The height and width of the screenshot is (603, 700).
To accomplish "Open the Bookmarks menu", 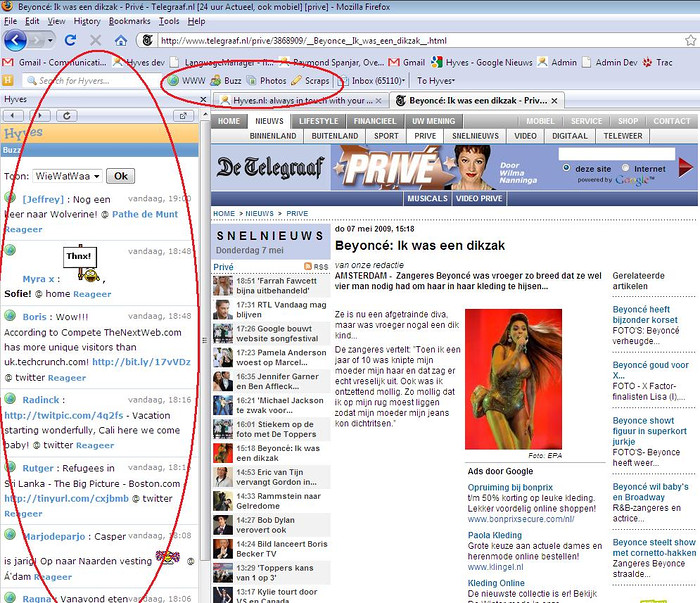I will pyautogui.click(x=129, y=21).
